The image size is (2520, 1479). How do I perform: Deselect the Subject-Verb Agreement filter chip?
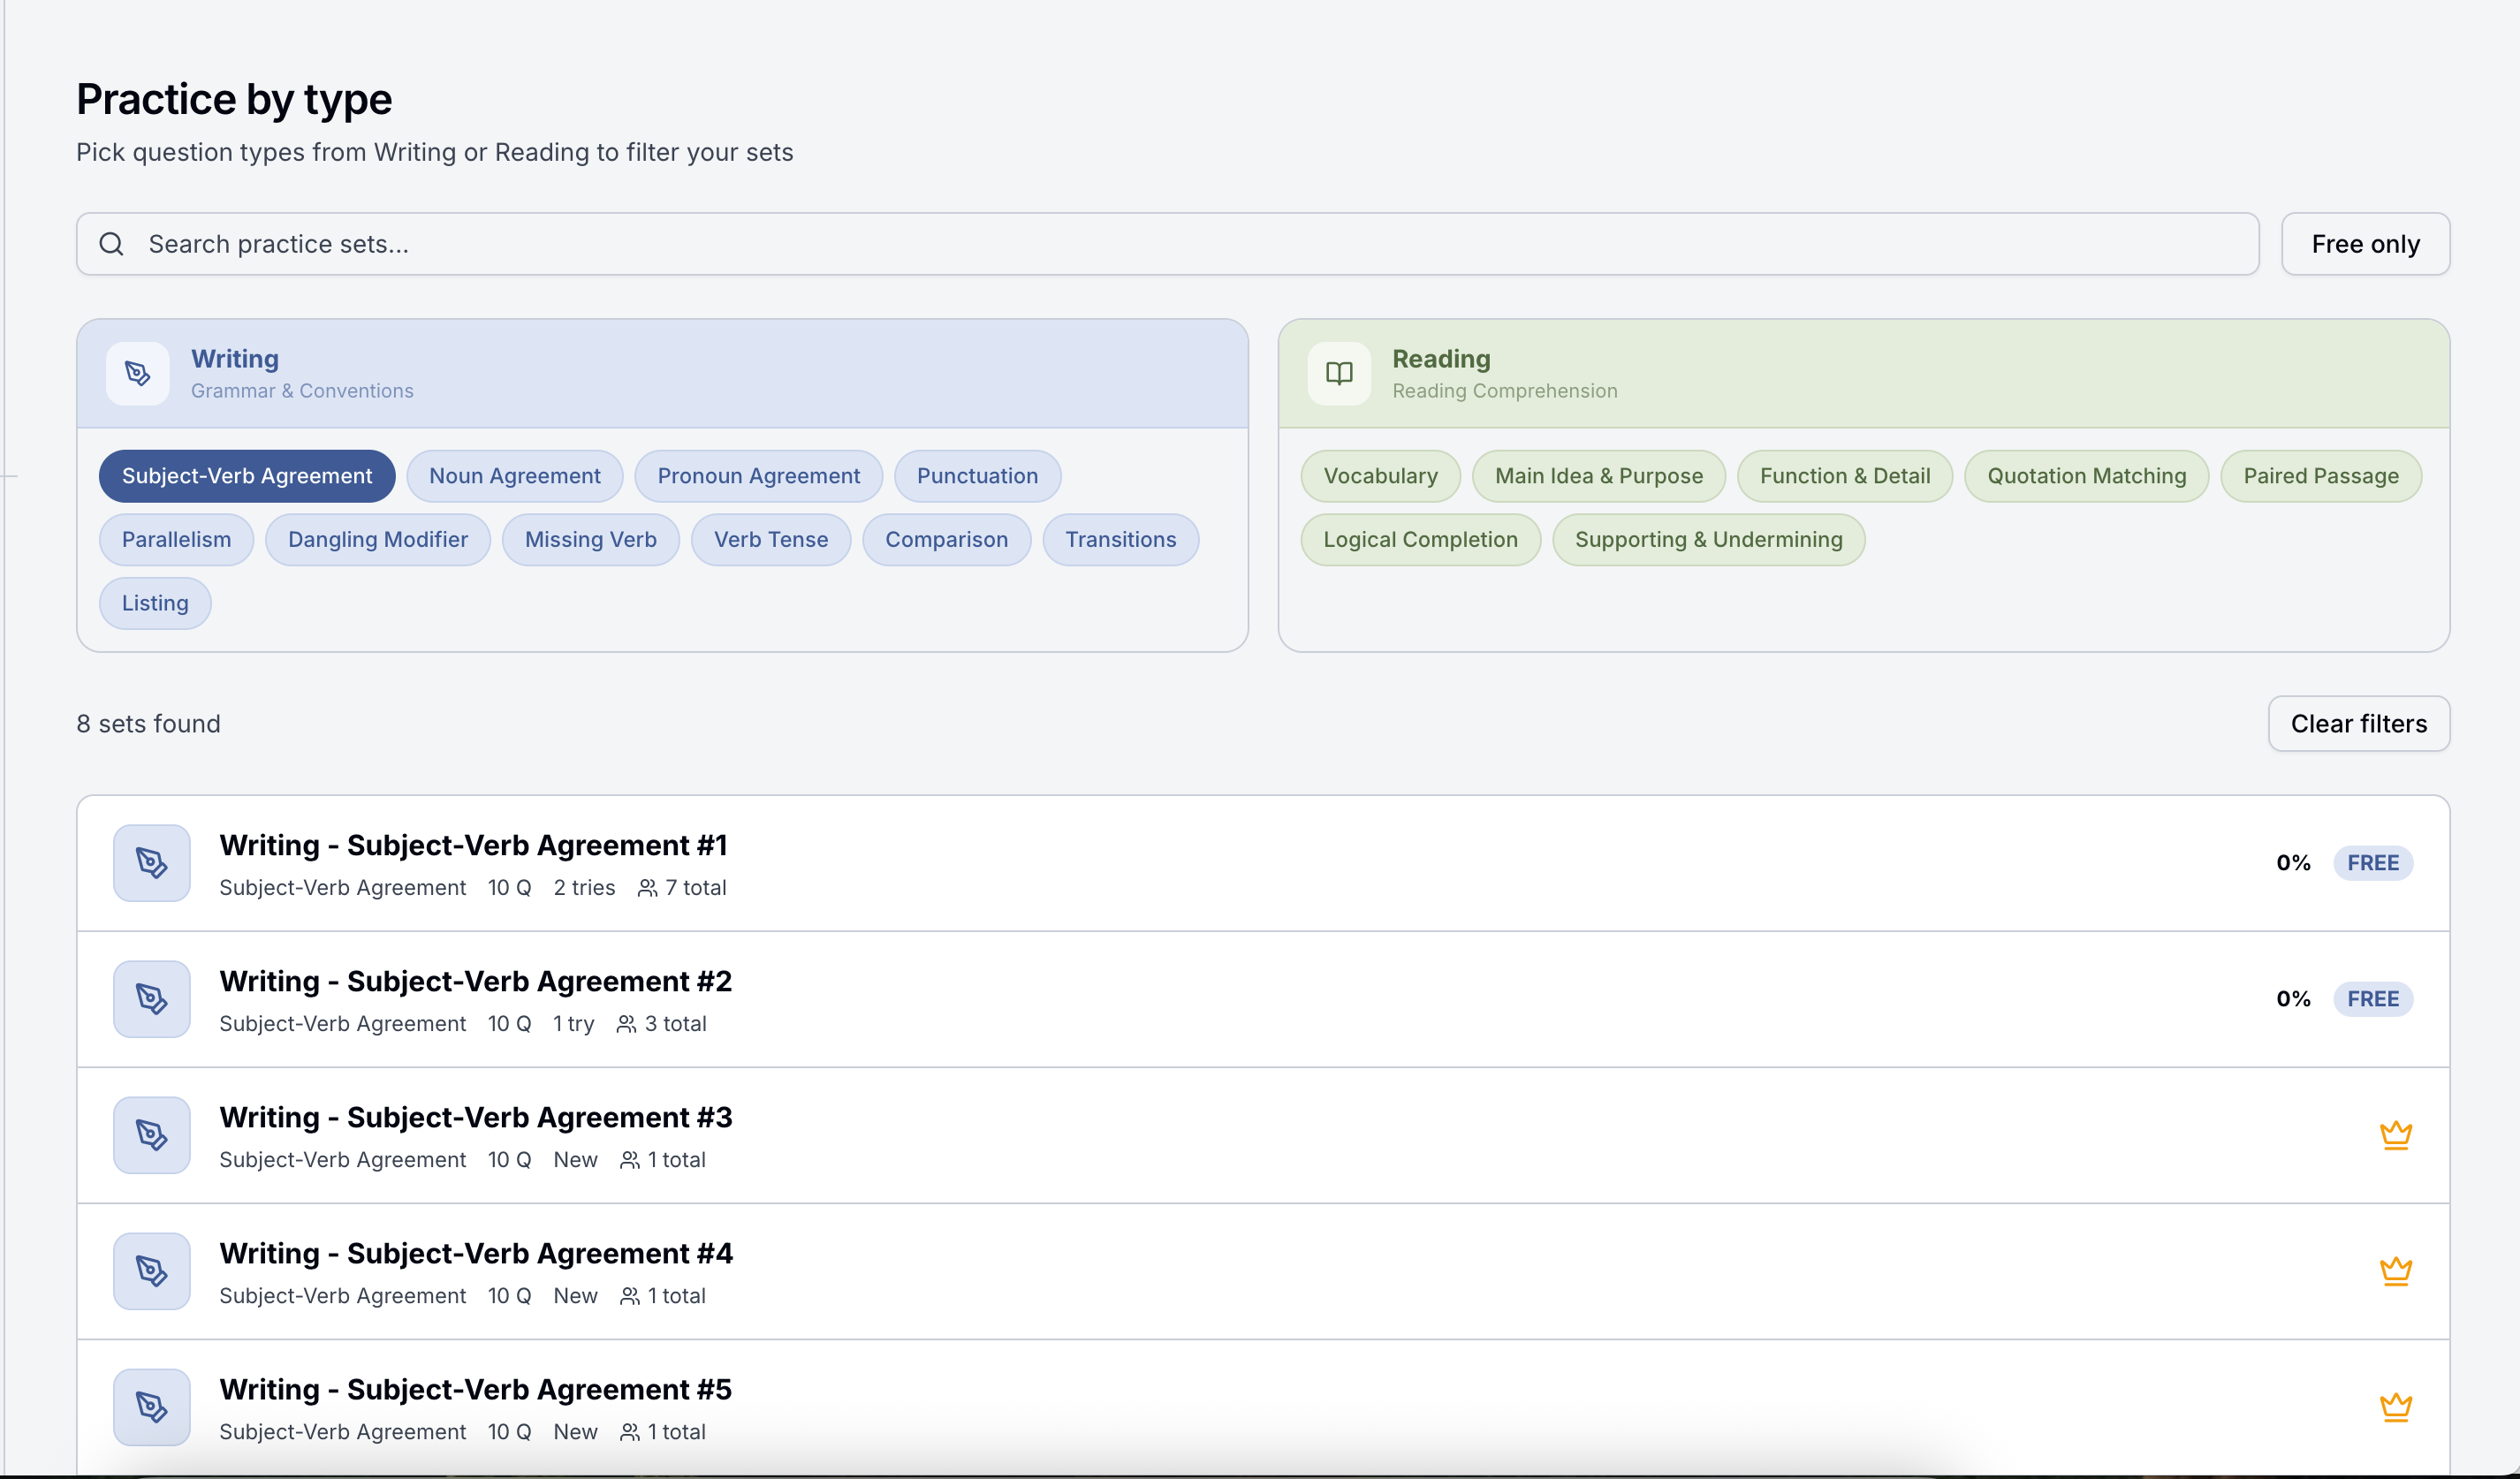click(x=246, y=476)
